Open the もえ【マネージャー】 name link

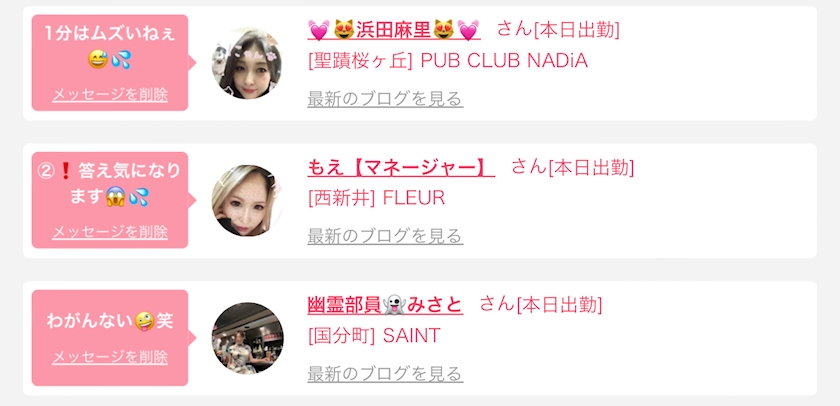[401, 167]
